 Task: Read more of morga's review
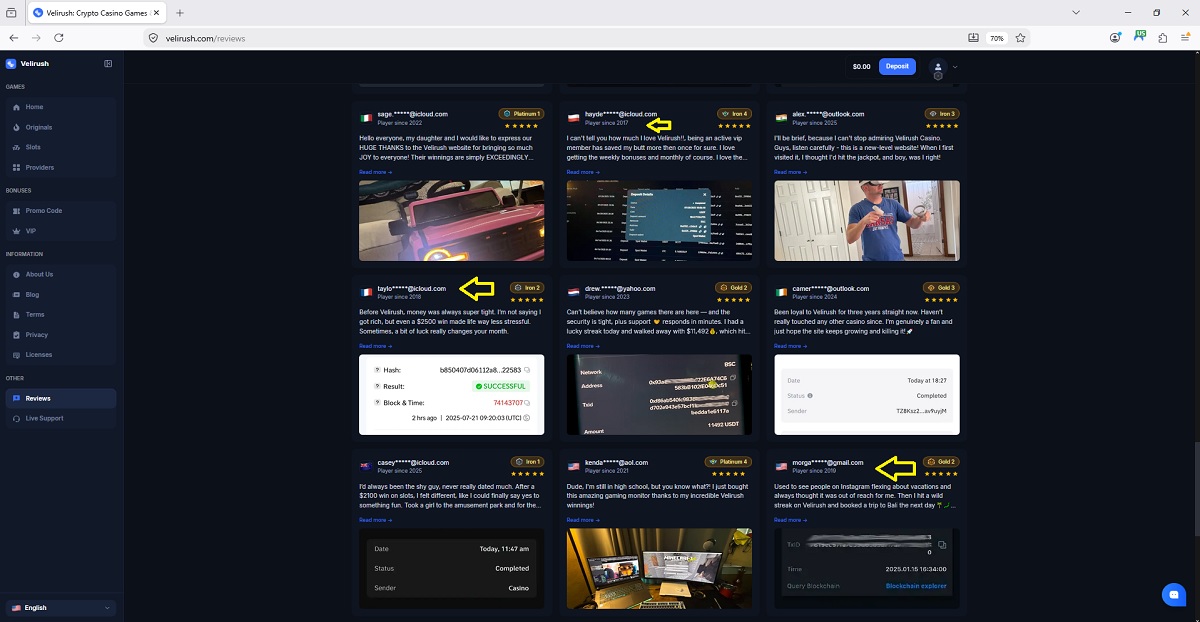[791, 520]
